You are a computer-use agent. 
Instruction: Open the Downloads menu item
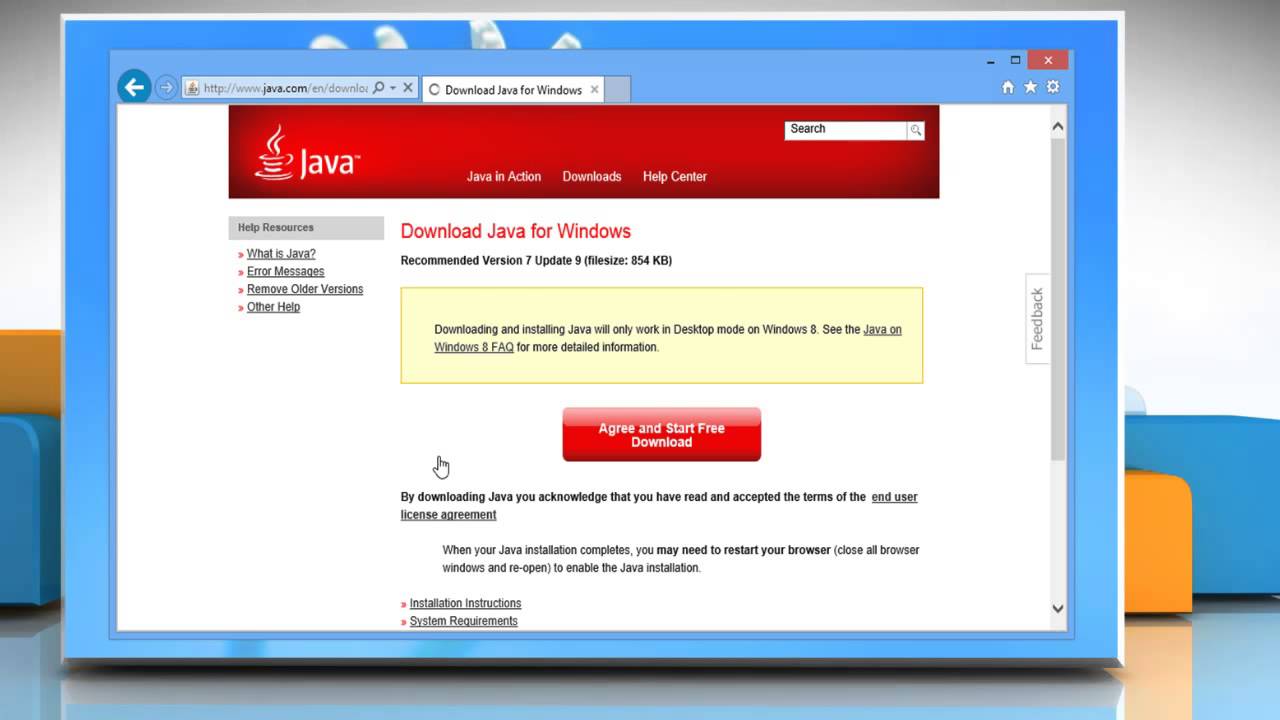point(592,176)
